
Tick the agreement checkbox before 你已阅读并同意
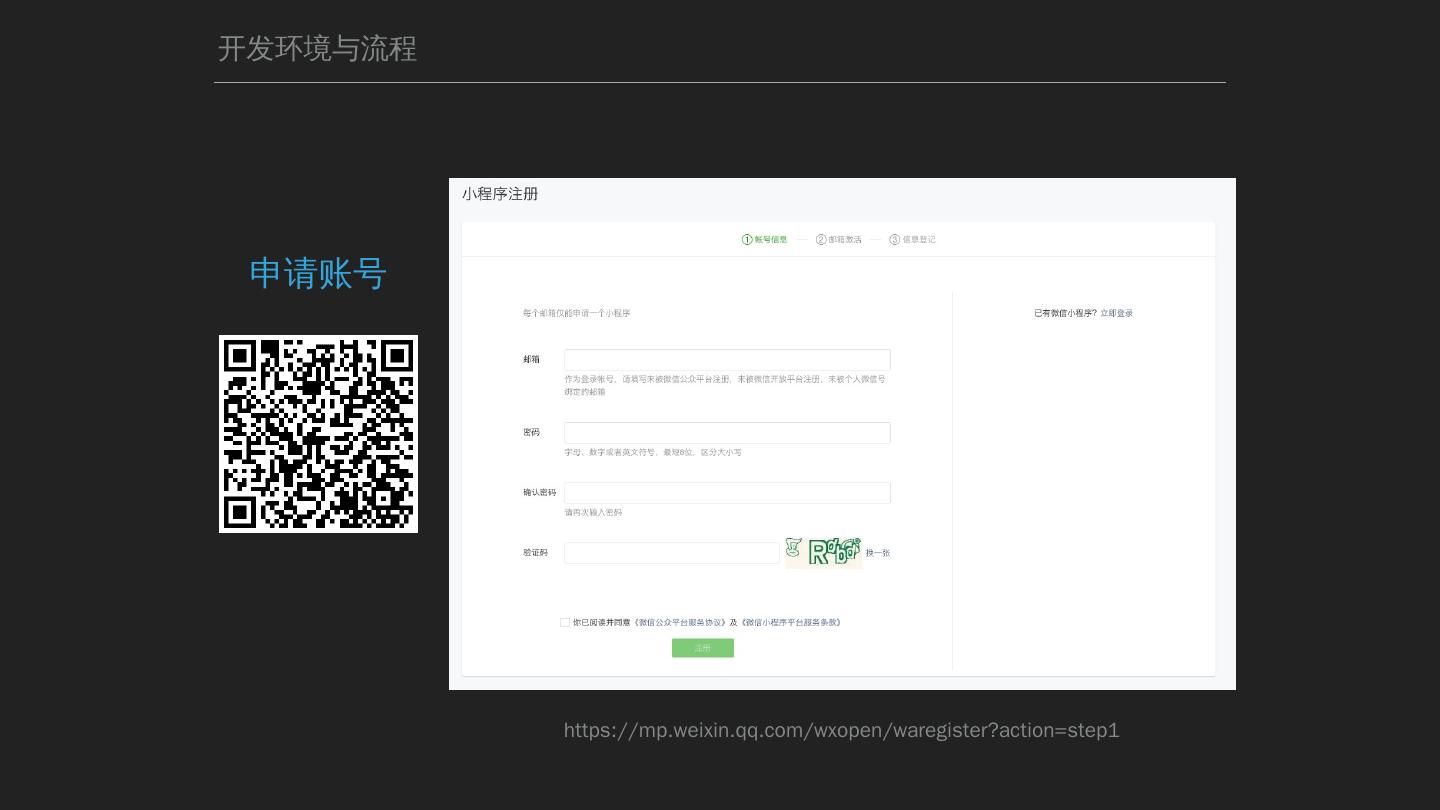[565, 622]
